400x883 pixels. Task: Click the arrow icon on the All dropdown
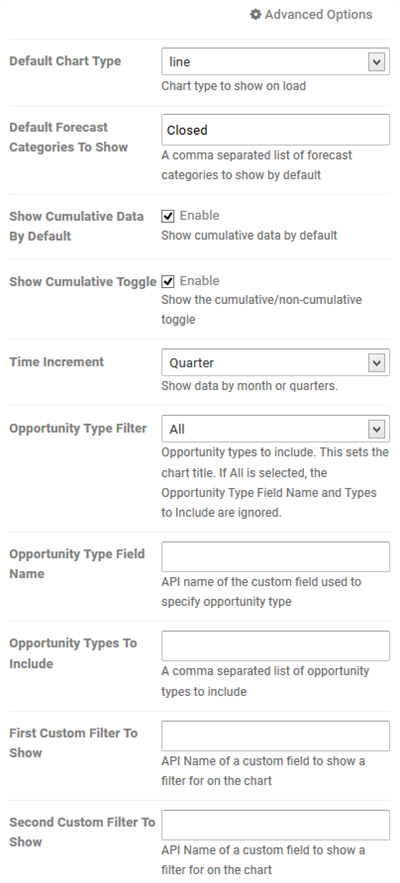pos(376,429)
